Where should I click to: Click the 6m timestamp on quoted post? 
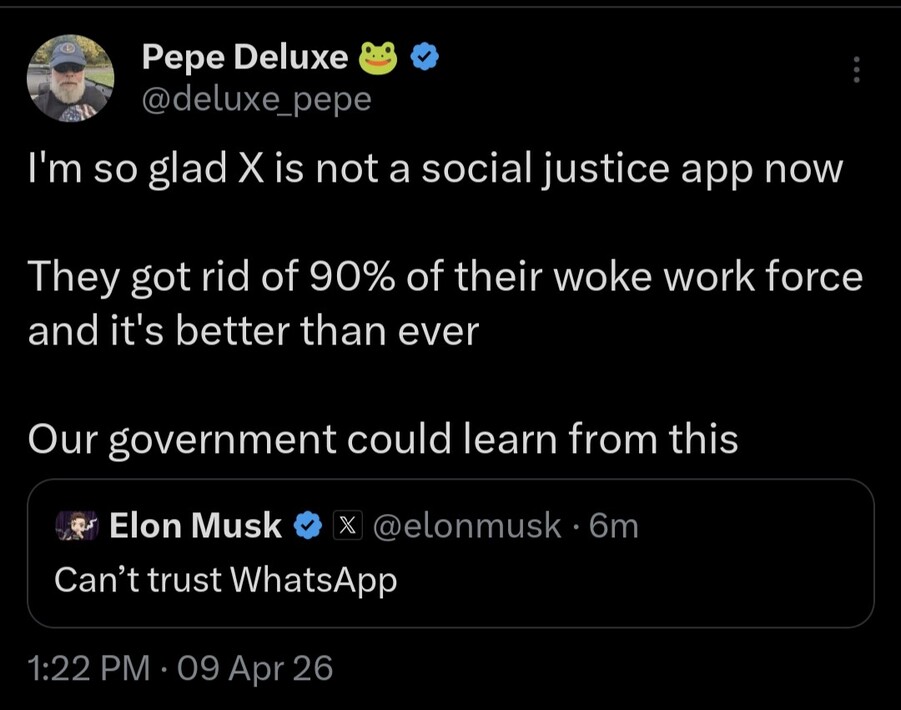(x=614, y=525)
